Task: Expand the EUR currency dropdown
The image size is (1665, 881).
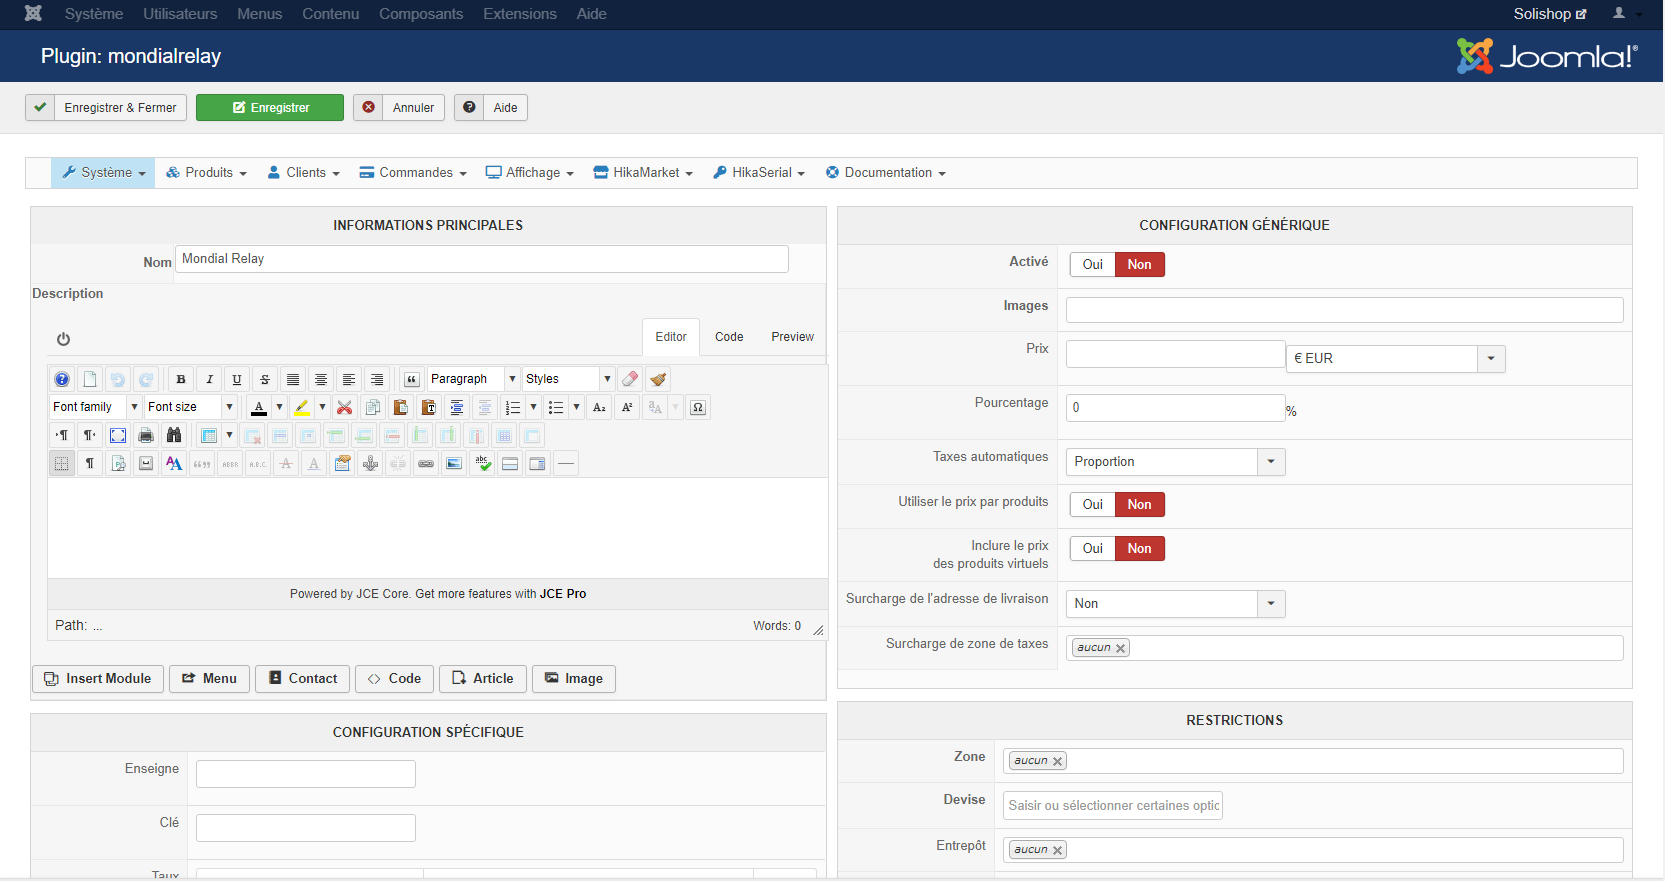Action: pyautogui.click(x=1491, y=358)
